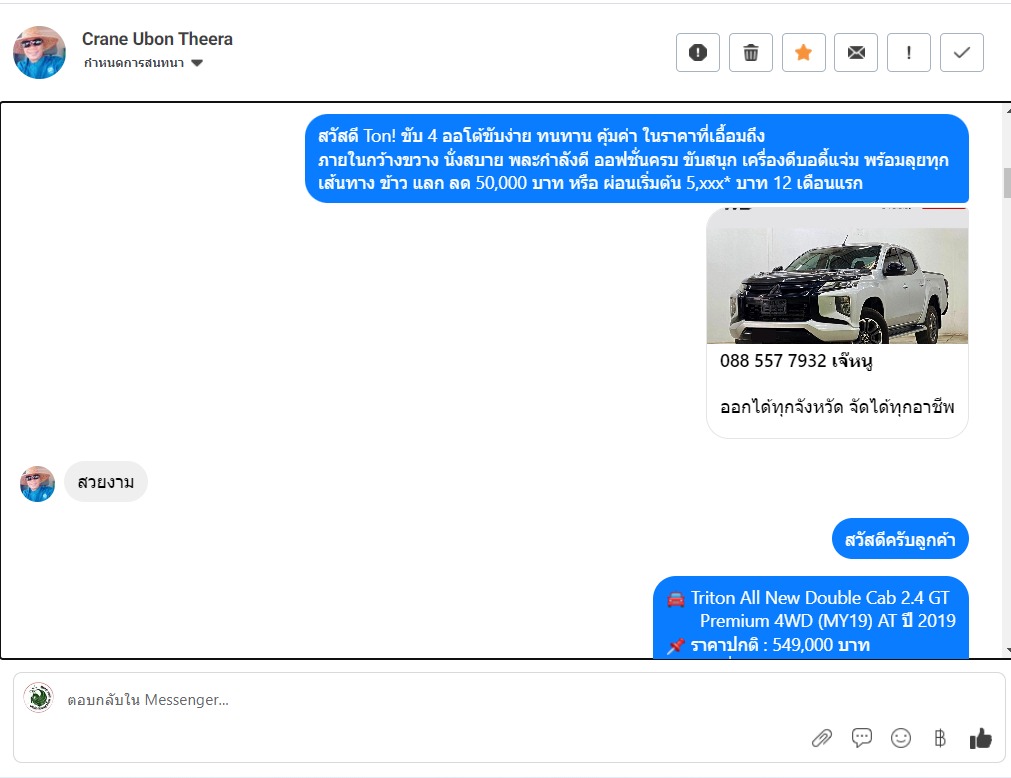Send a thumbs-up like
The width and height of the screenshot is (1011, 778).
980,738
